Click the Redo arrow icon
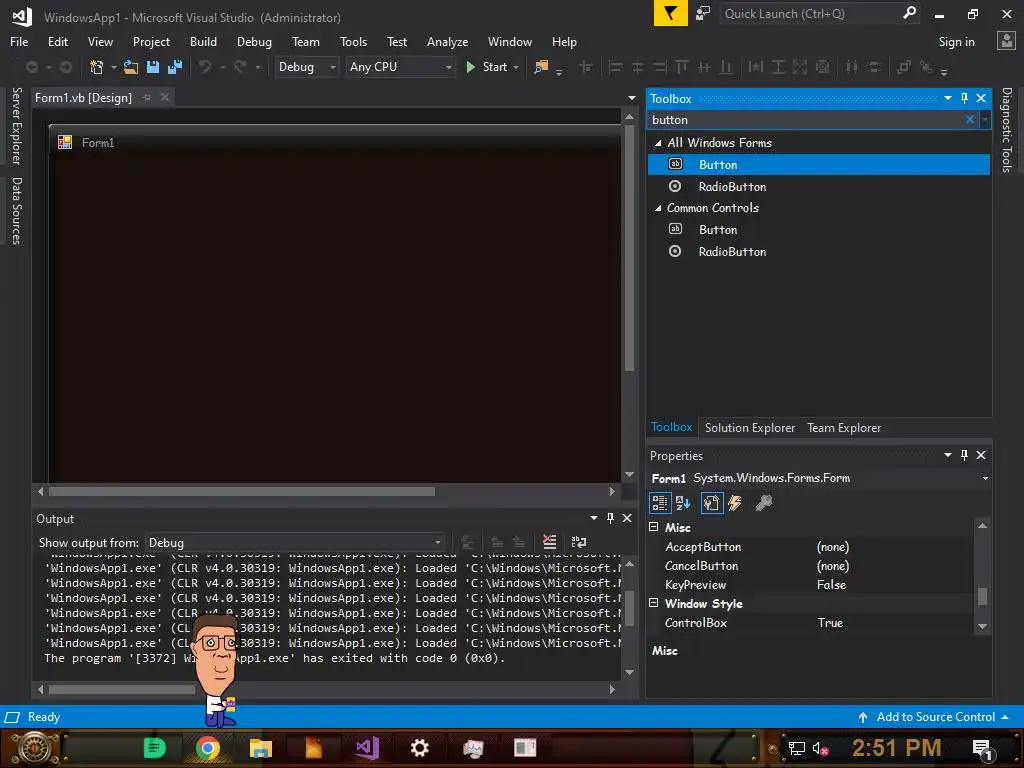This screenshot has height=768, width=1024. (x=240, y=67)
